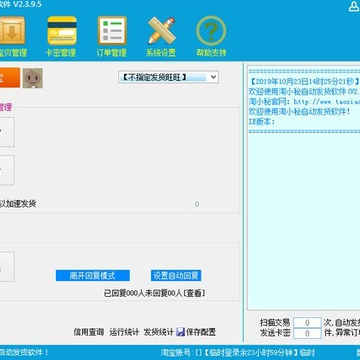Image resolution: width=360 pixels, height=360 pixels.
Task: Click the floppy disk save icon
Action: [x=180, y=332]
